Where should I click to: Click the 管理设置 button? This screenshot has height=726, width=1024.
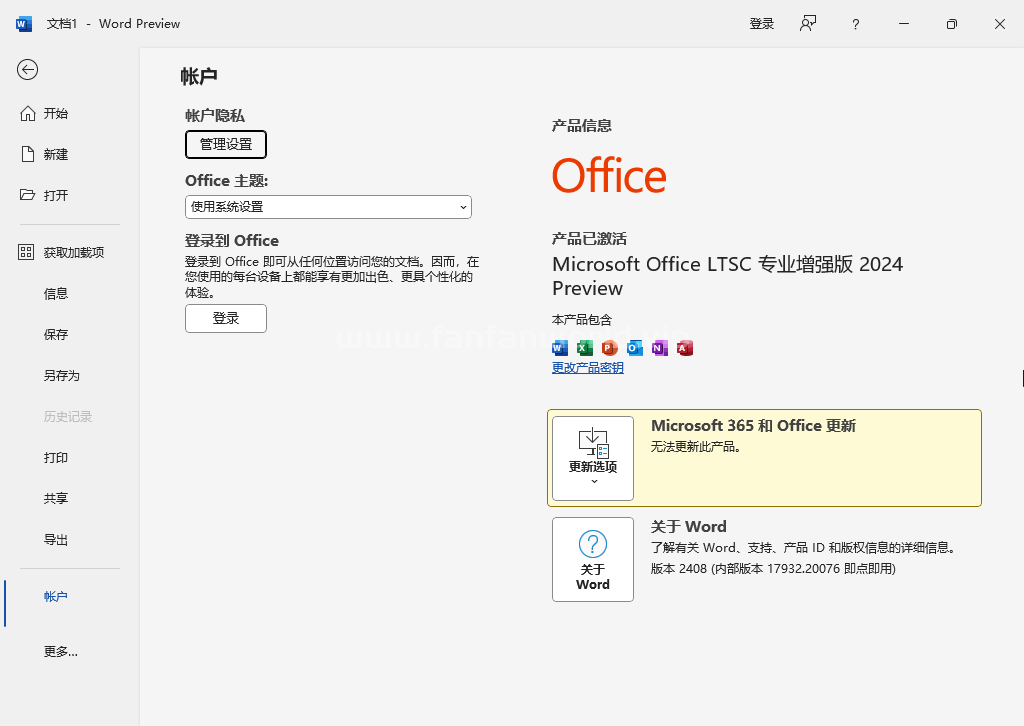point(226,144)
